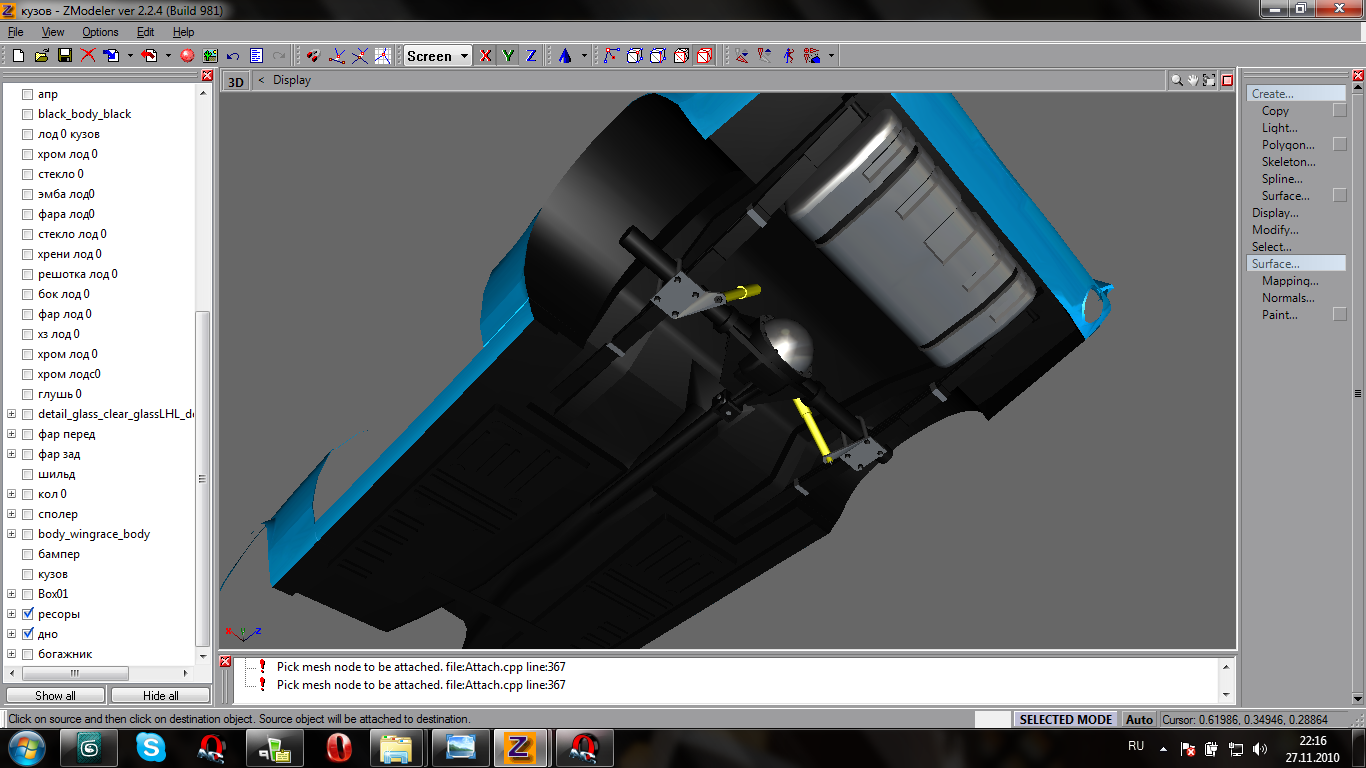Click the Open folder toolbar icon
The width and height of the screenshot is (1366, 768).
[x=41, y=56]
